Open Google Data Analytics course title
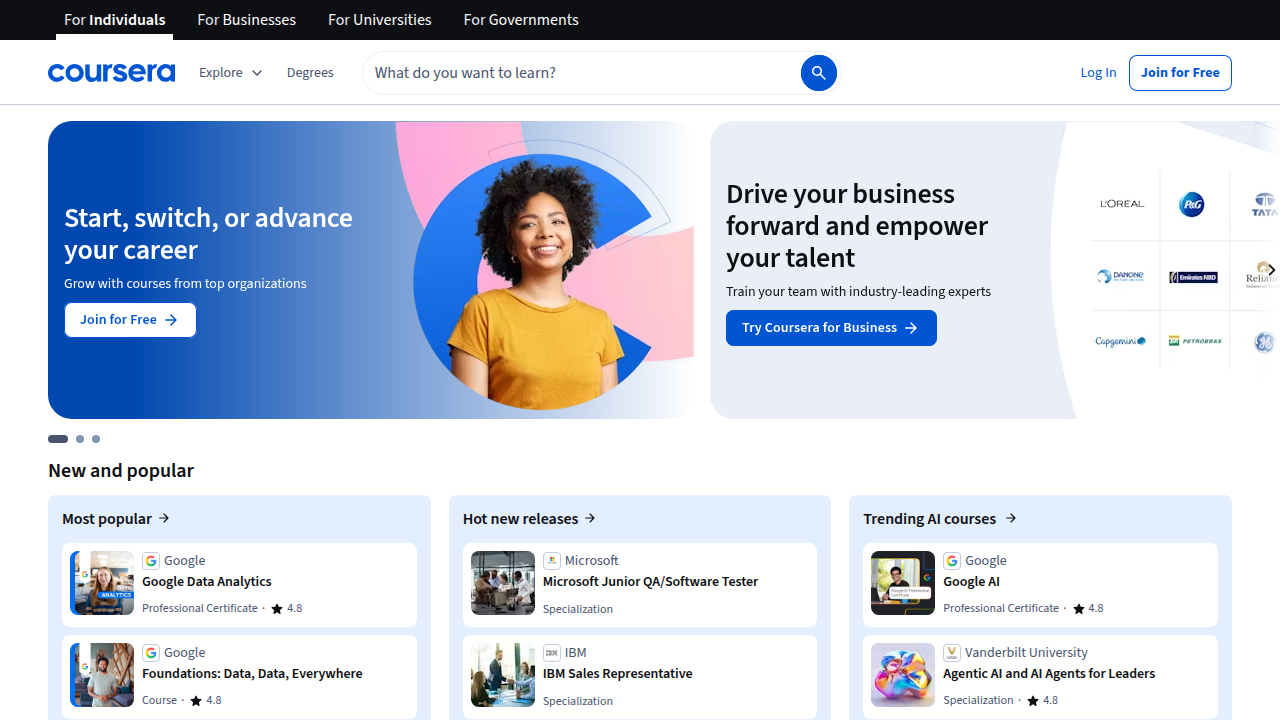The width and height of the screenshot is (1280, 720). pos(207,582)
